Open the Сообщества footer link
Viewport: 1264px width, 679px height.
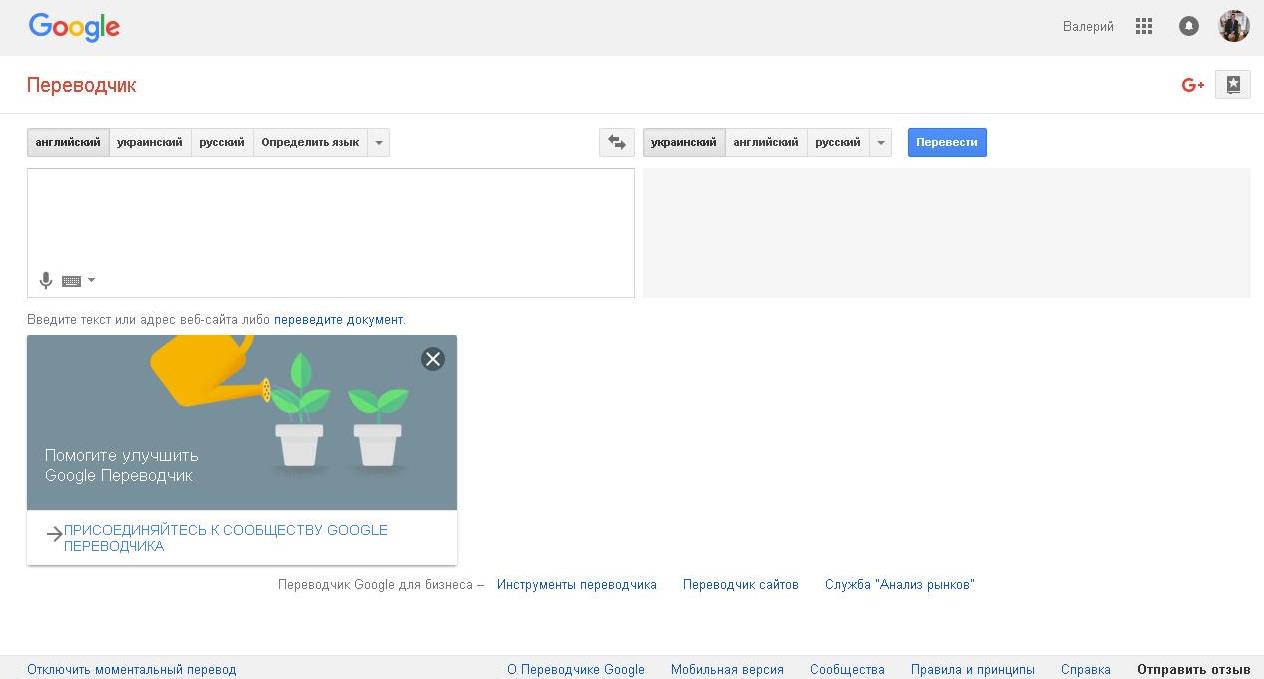coord(847,670)
